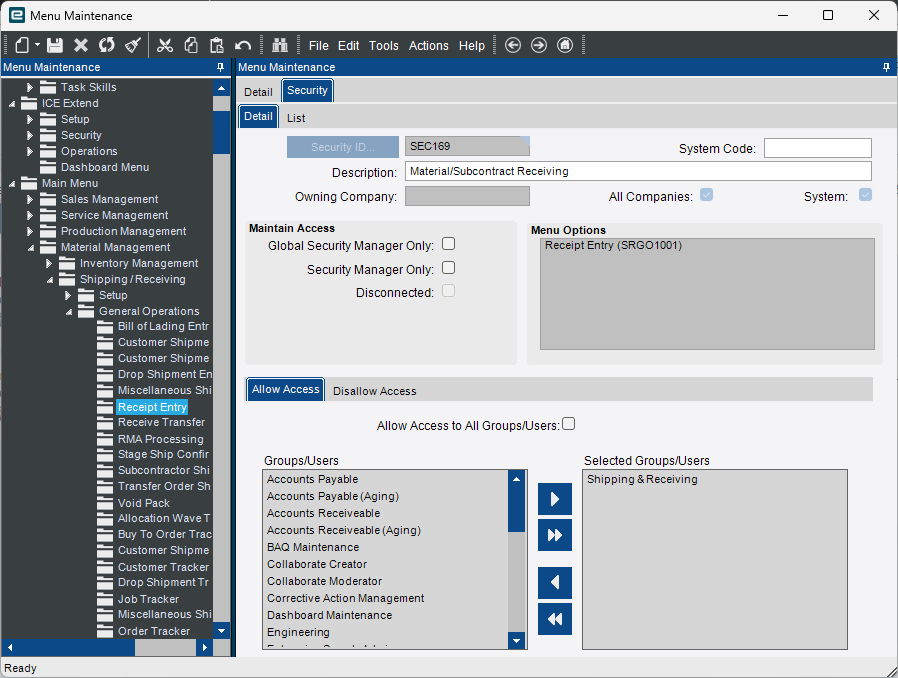Click the app logo icon in title bar
898x678 pixels.
17,15
